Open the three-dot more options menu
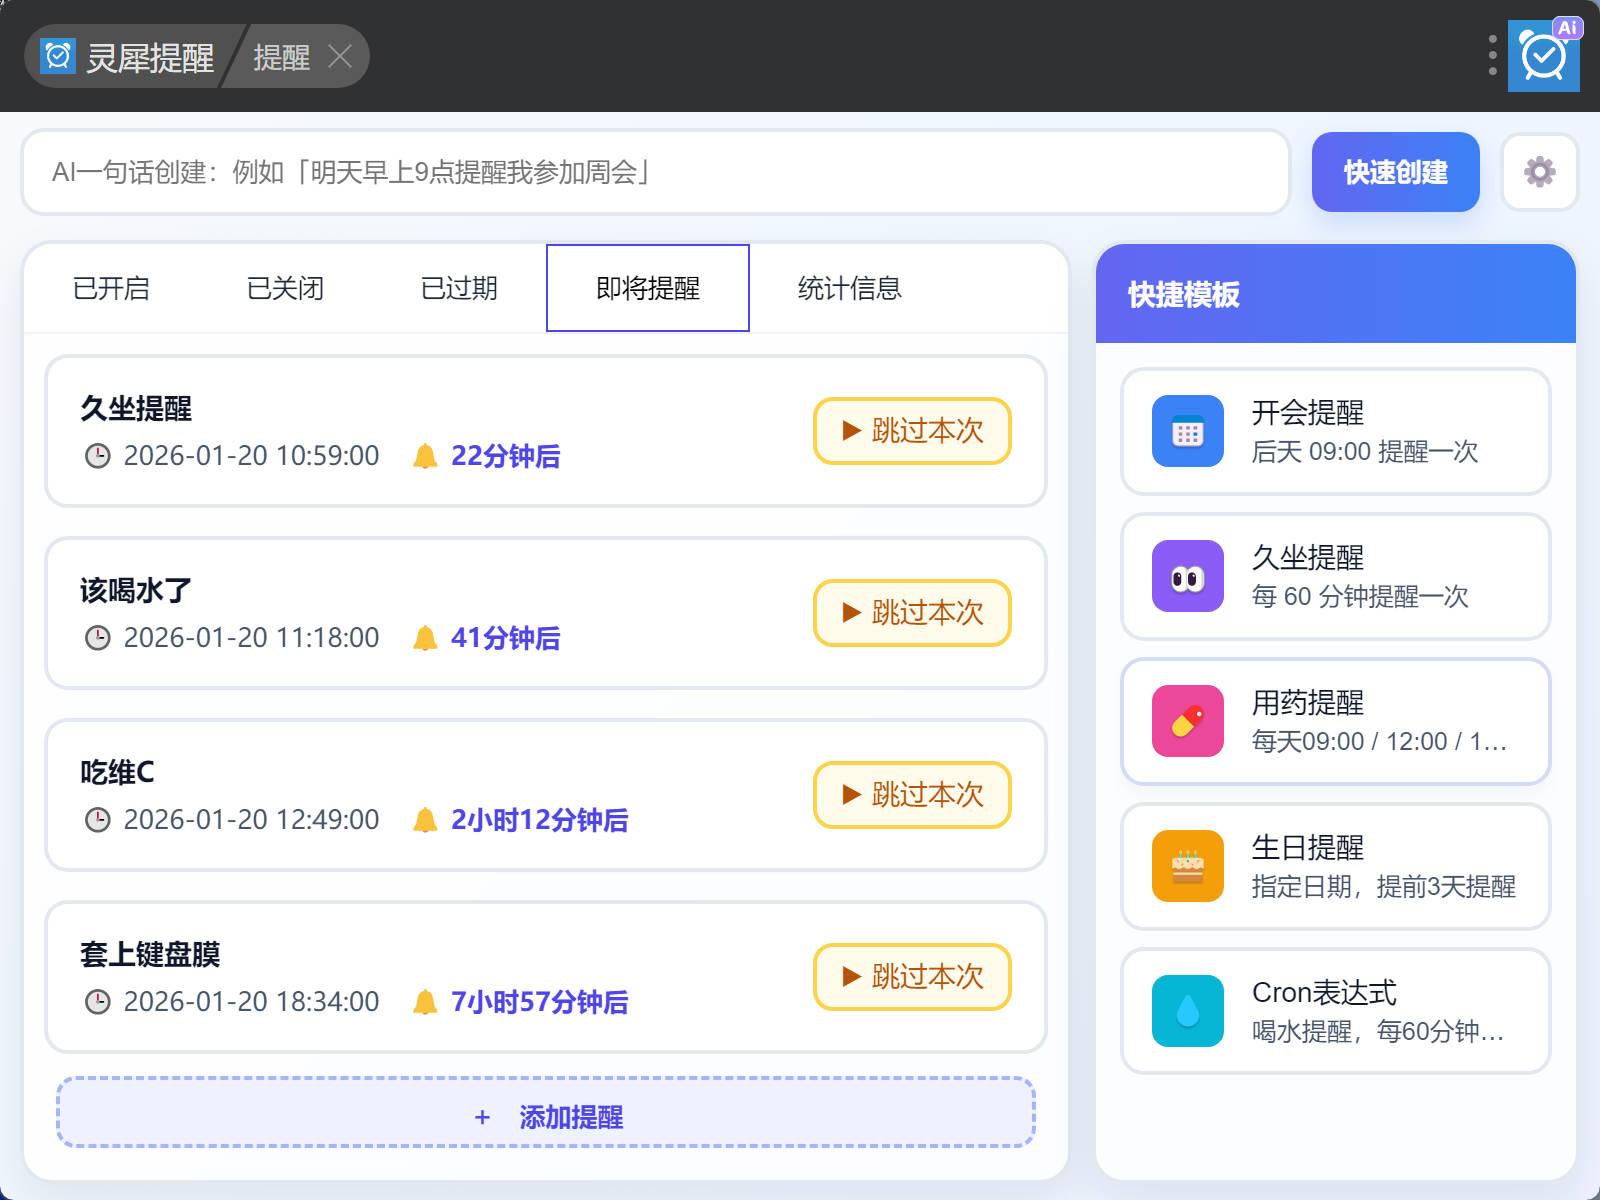 [x=1492, y=56]
